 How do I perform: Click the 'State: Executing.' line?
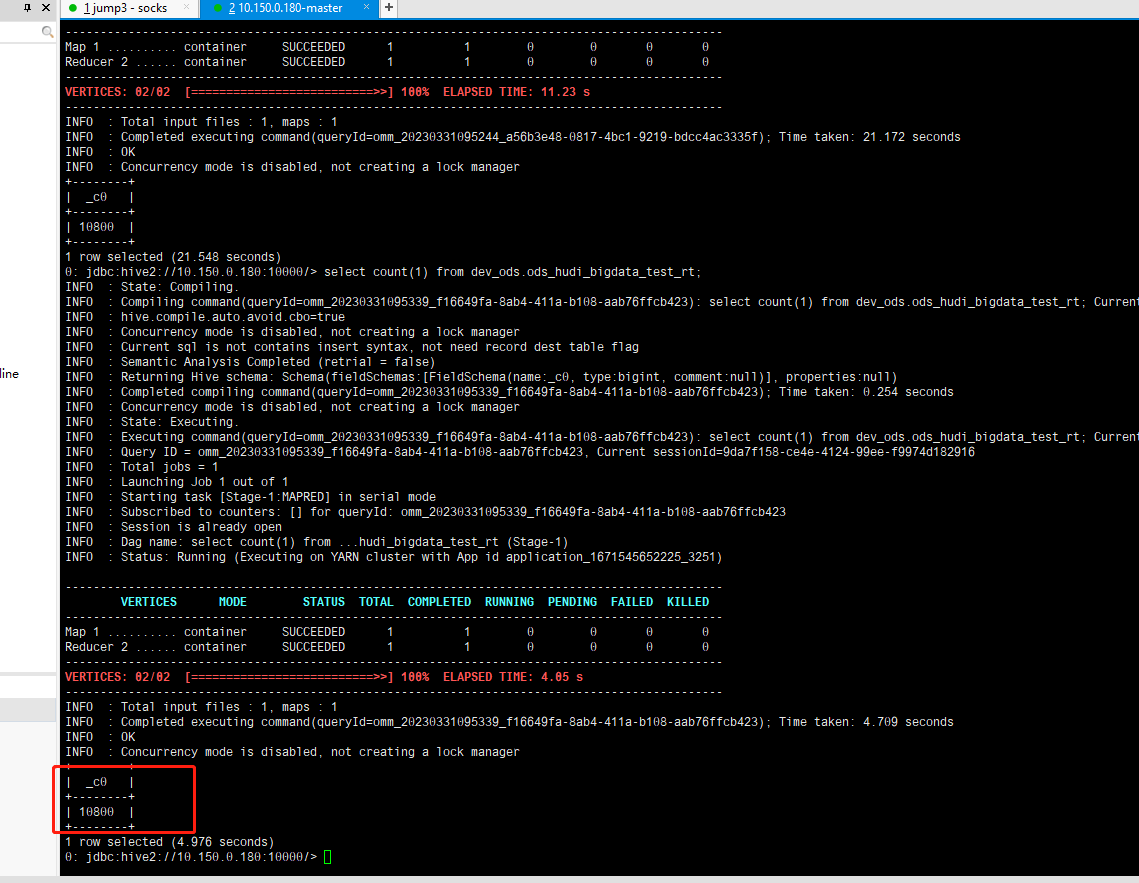tap(152, 422)
